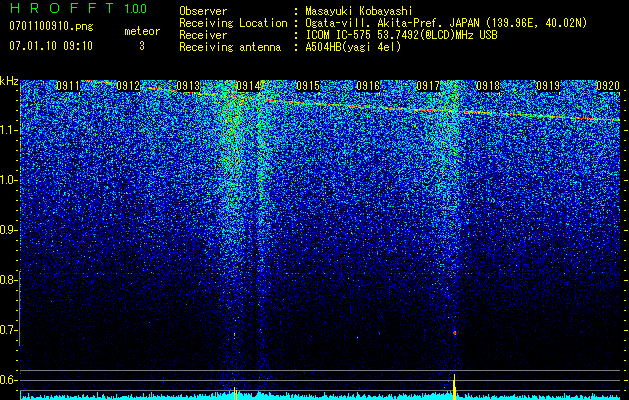Screen dimensions: 629x400
Task: Select antenna value A504HB(yagi 4el)
Action: coord(353,47)
